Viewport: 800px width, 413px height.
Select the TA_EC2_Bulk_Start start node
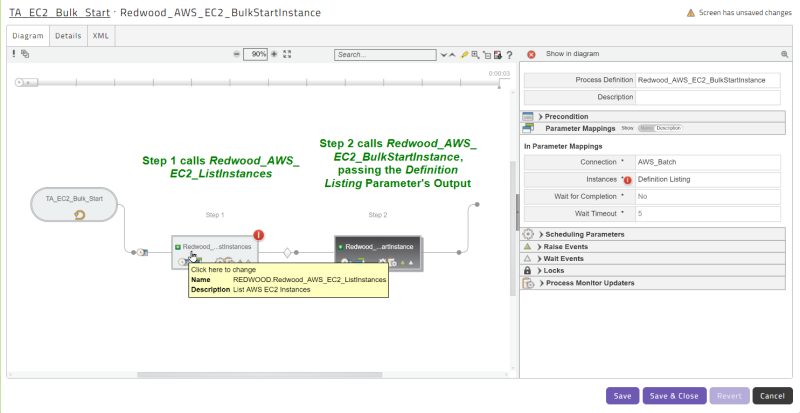click(x=74, y=204)
